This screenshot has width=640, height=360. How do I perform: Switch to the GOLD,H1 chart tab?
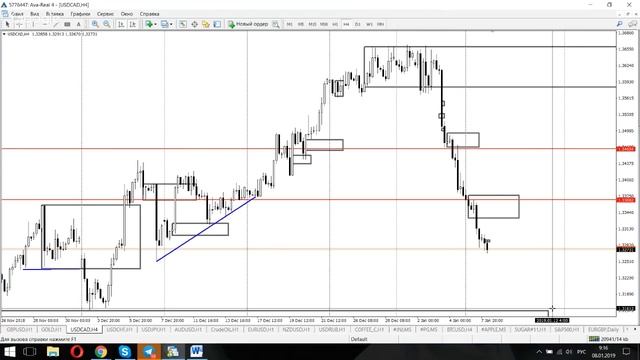pyautogui.click(x=51, y=329)
